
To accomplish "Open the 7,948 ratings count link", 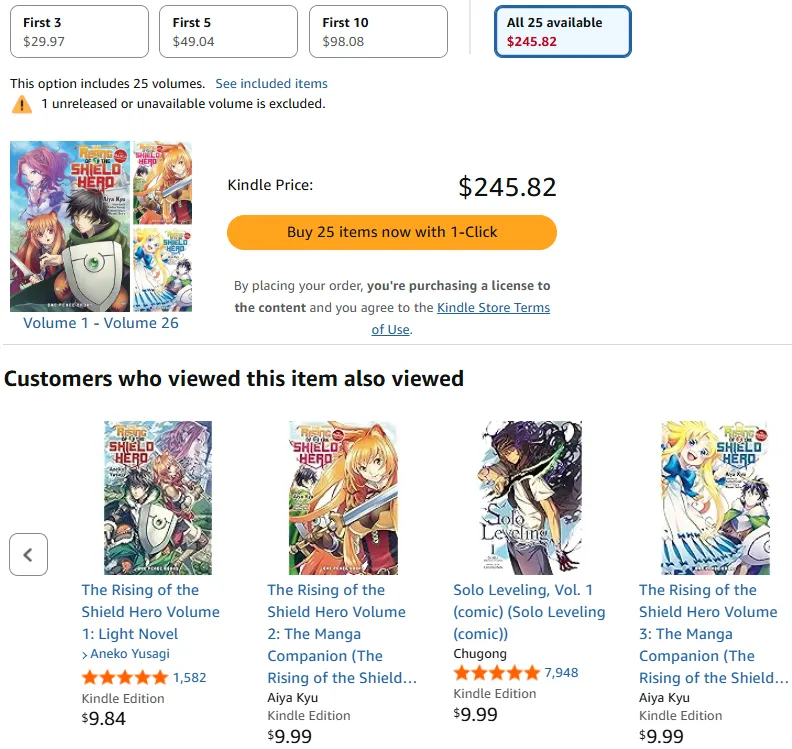I will coord(561,673).
